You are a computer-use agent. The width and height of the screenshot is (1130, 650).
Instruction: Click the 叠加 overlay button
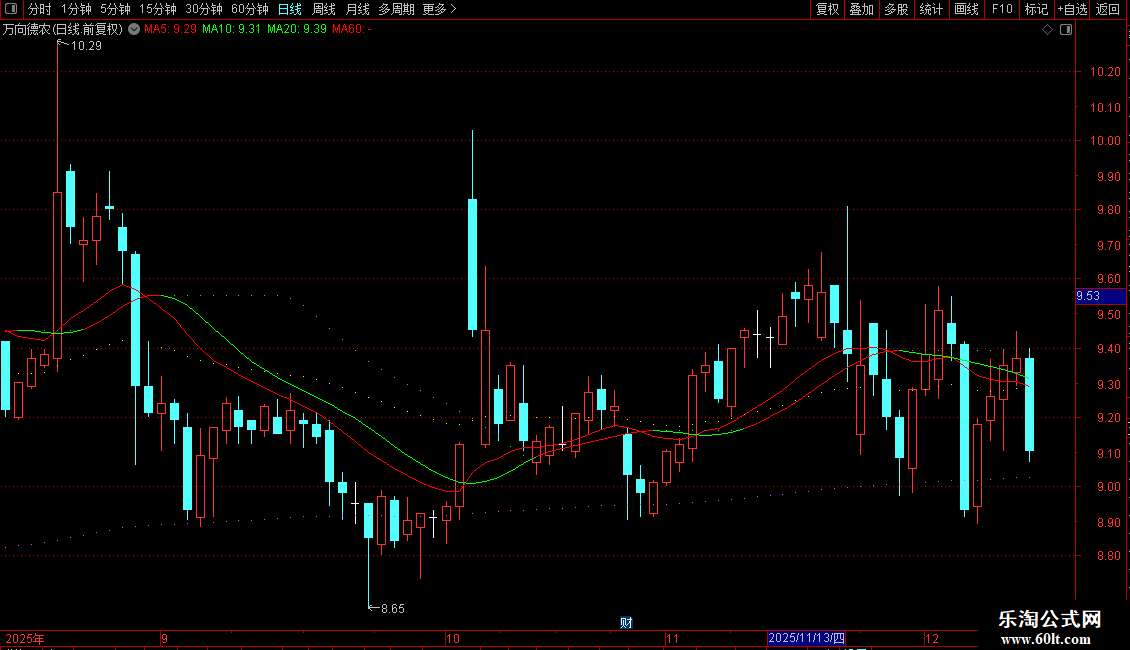[861, 9]
